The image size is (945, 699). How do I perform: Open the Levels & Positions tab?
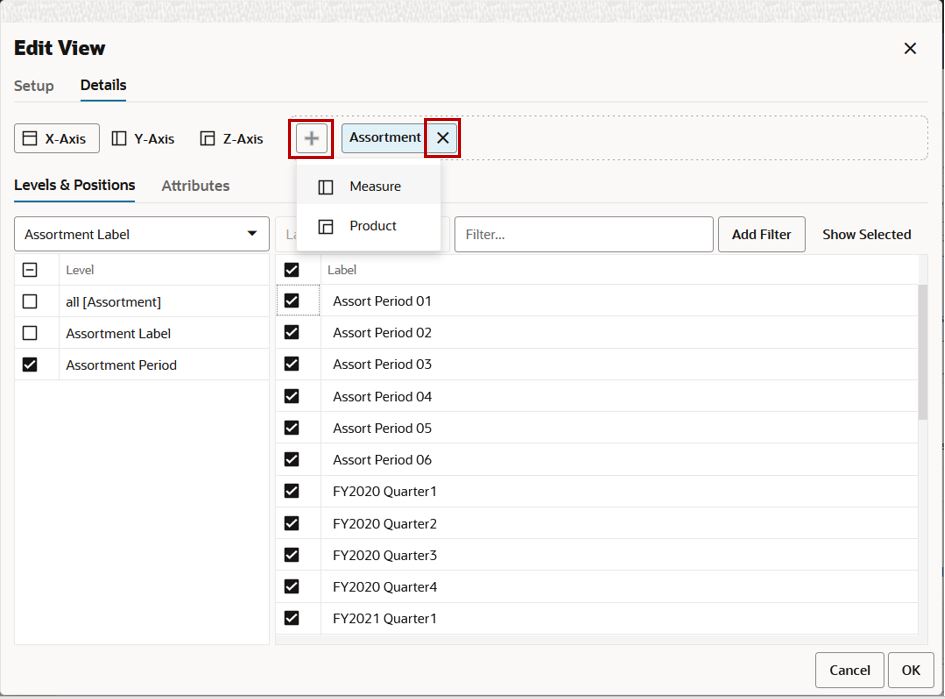tap(75, 185)
